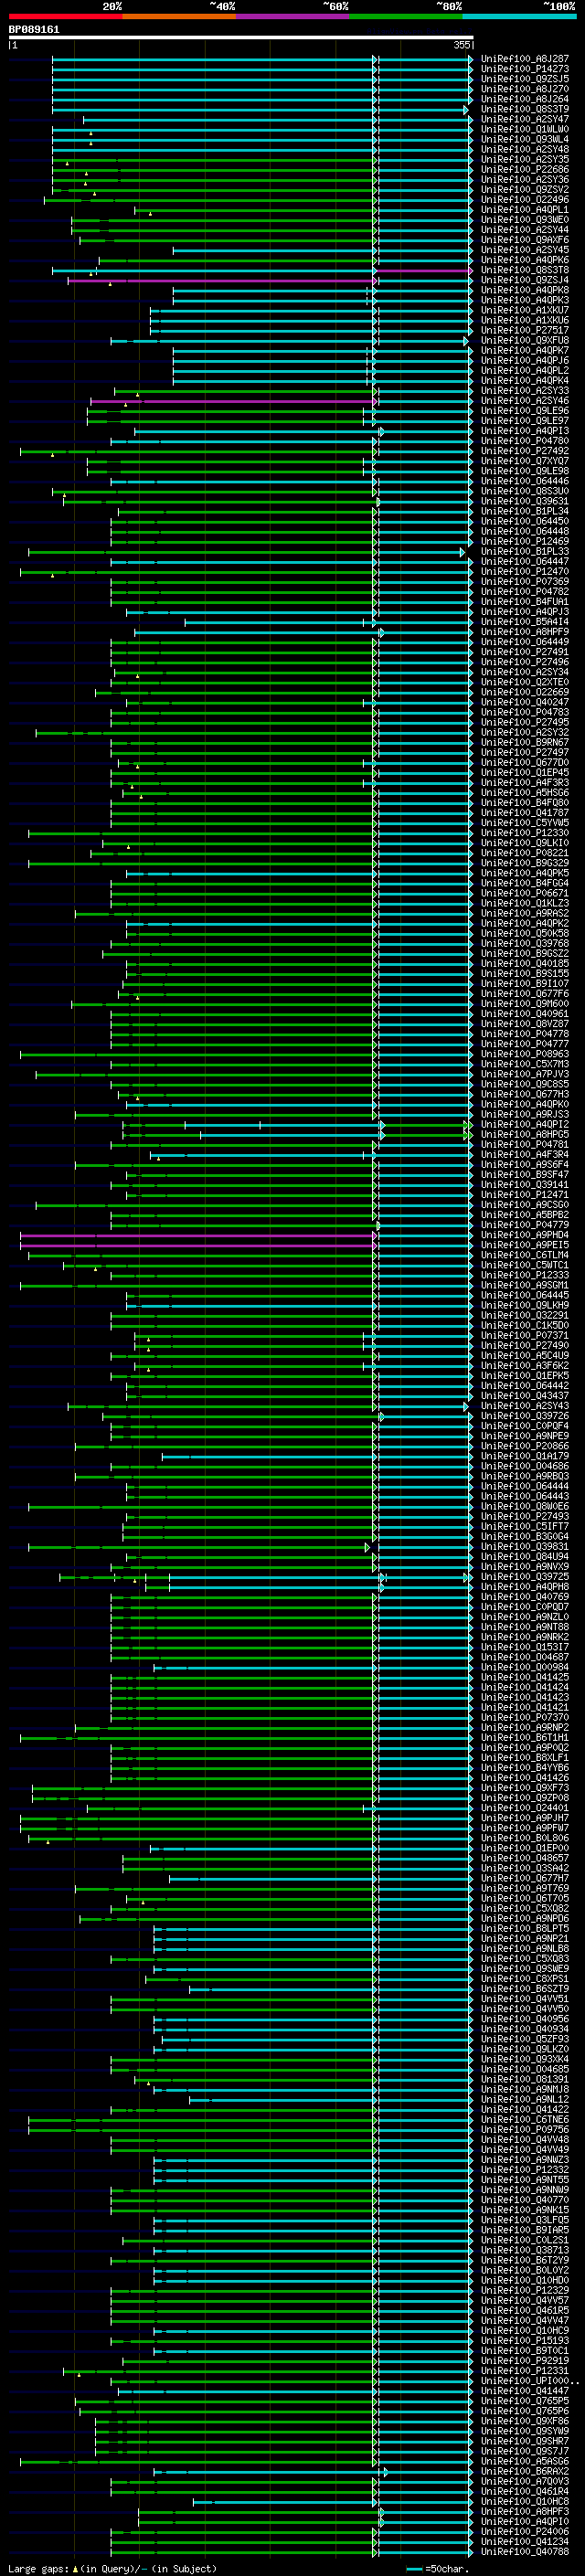Select the UniRef100_P22686 entry

coord(525,170)
